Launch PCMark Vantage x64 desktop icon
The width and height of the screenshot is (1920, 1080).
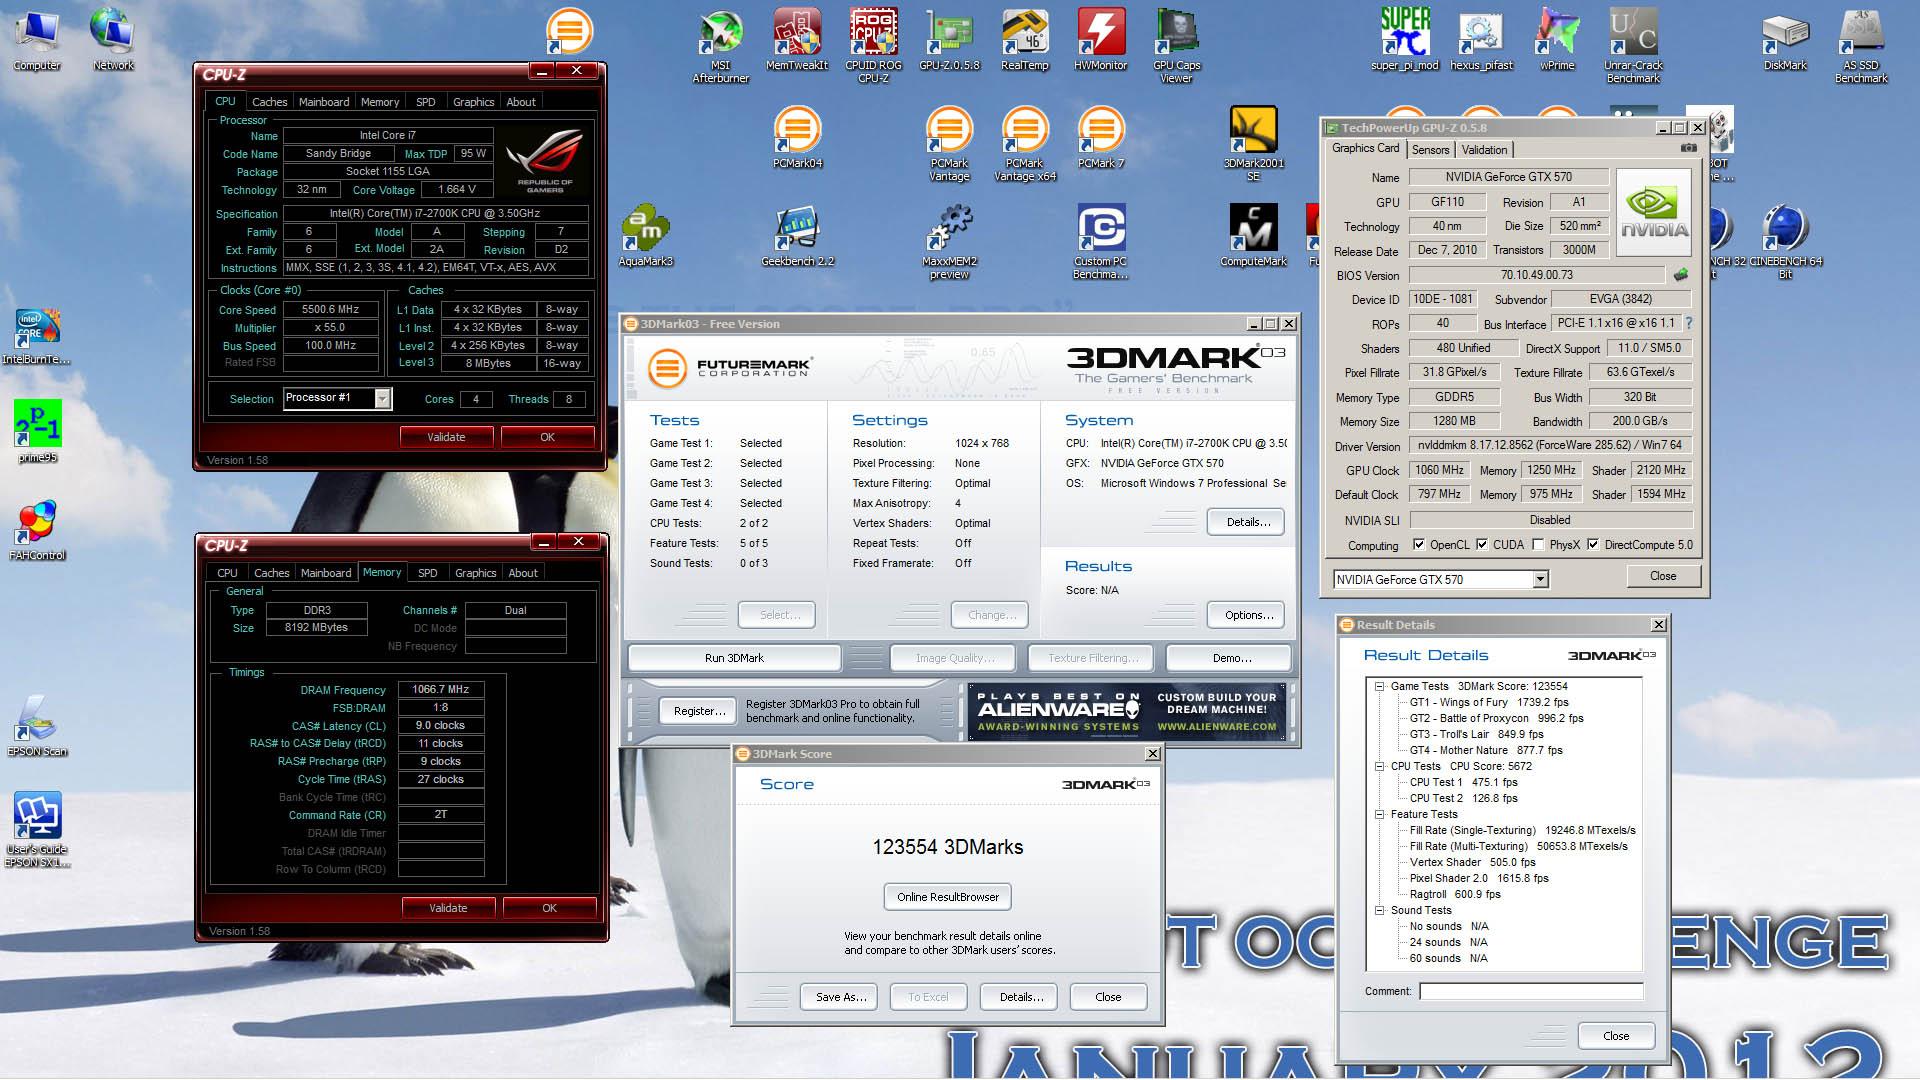pyautogui.click(x=1025, y=144)
